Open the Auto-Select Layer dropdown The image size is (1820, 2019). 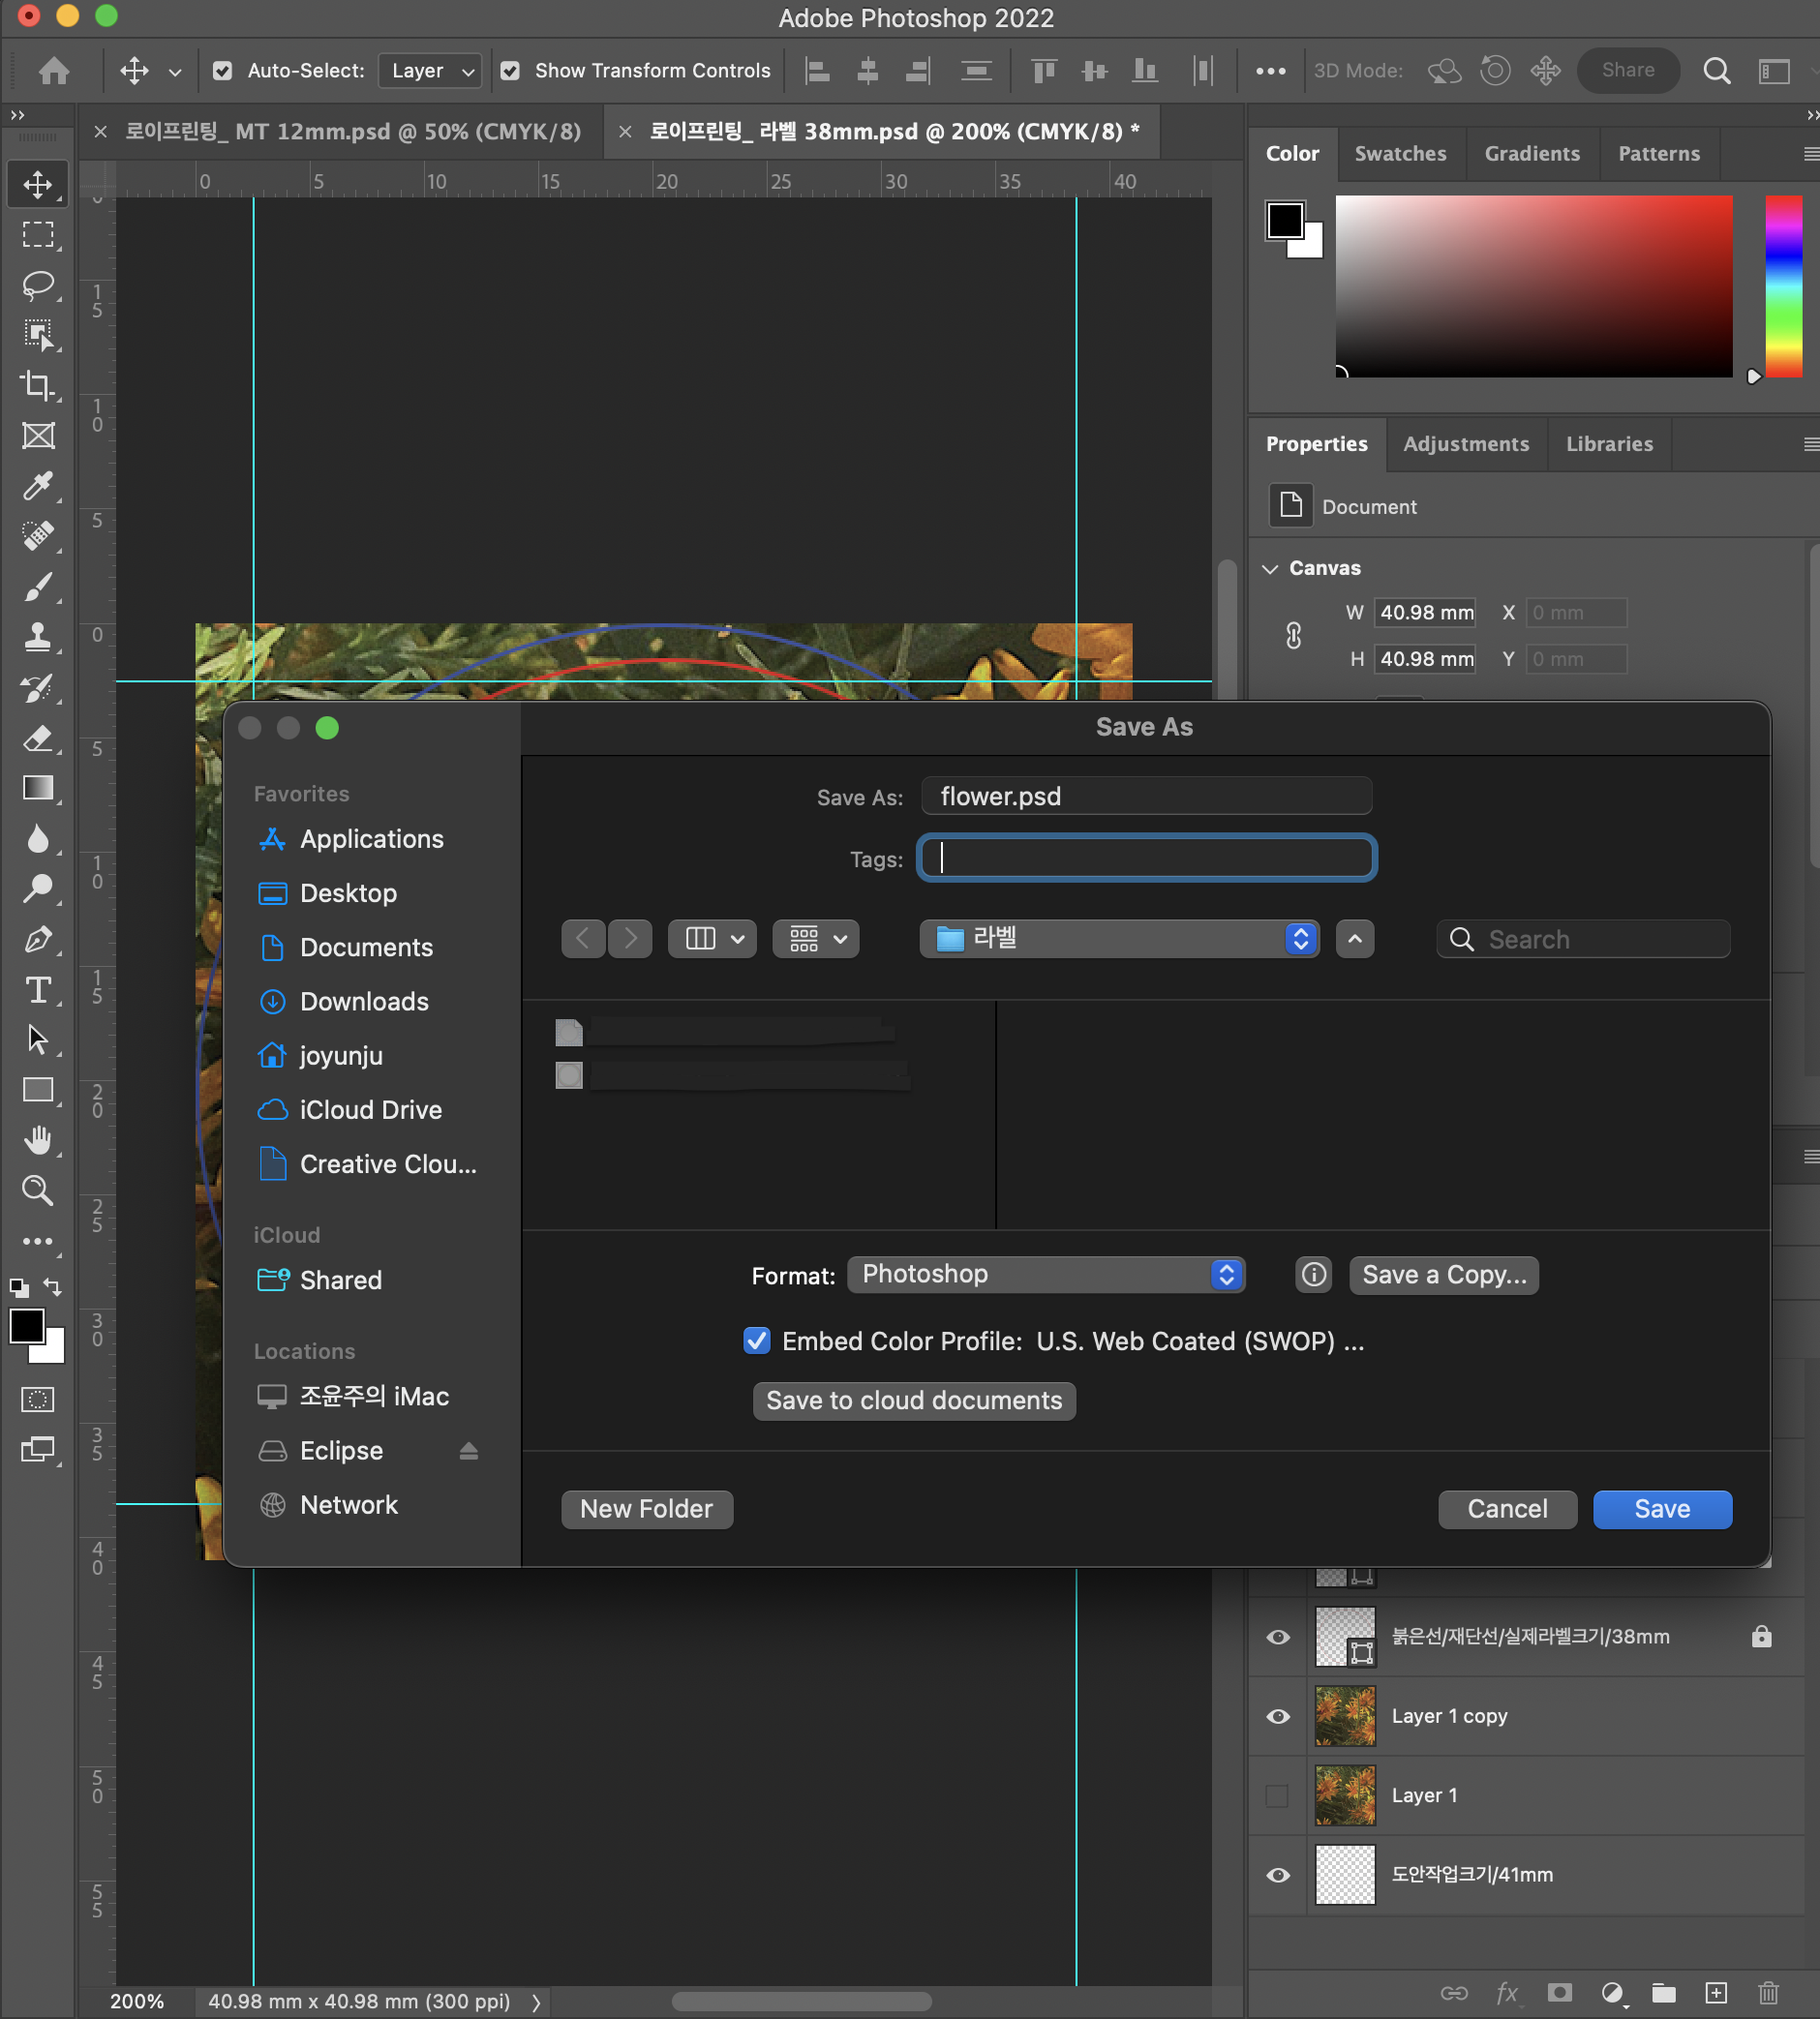[x=431, y=70]
